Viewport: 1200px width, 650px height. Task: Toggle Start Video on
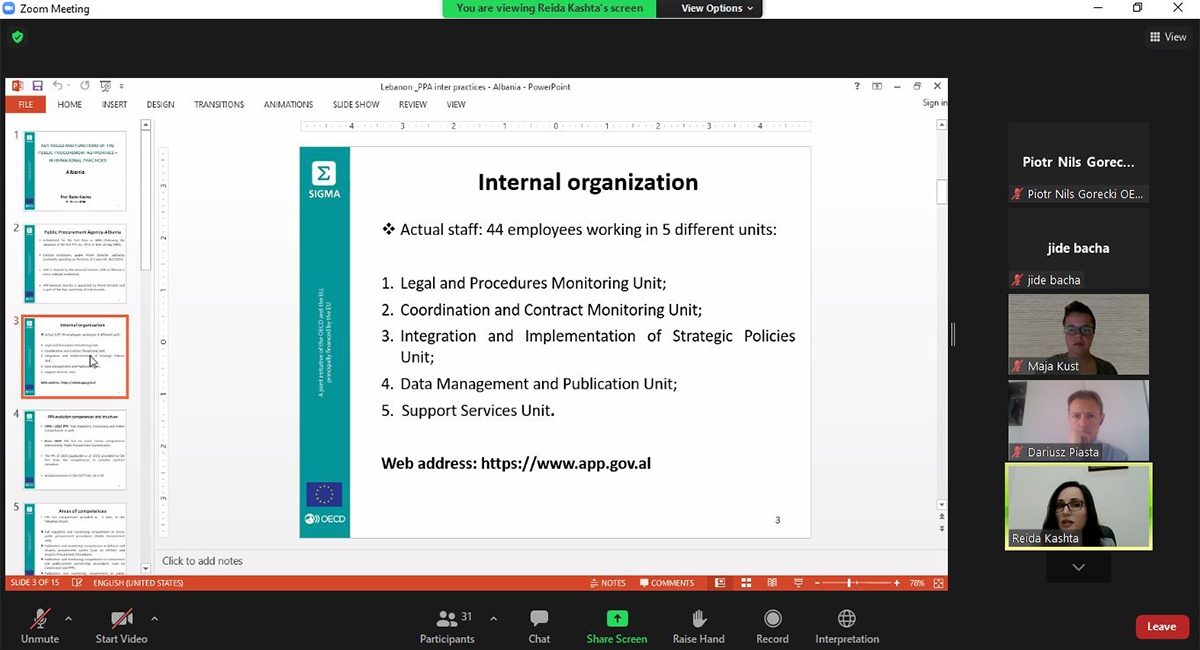click(121, 626)
